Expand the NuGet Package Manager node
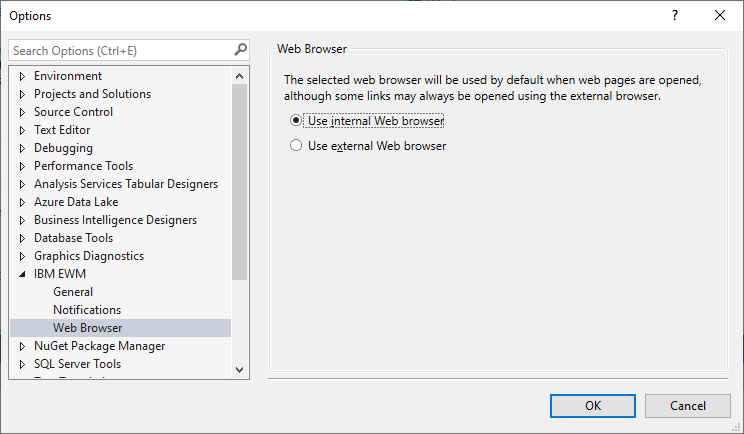Viewport: 744px width, 434px height. click(x=23, y=346)
